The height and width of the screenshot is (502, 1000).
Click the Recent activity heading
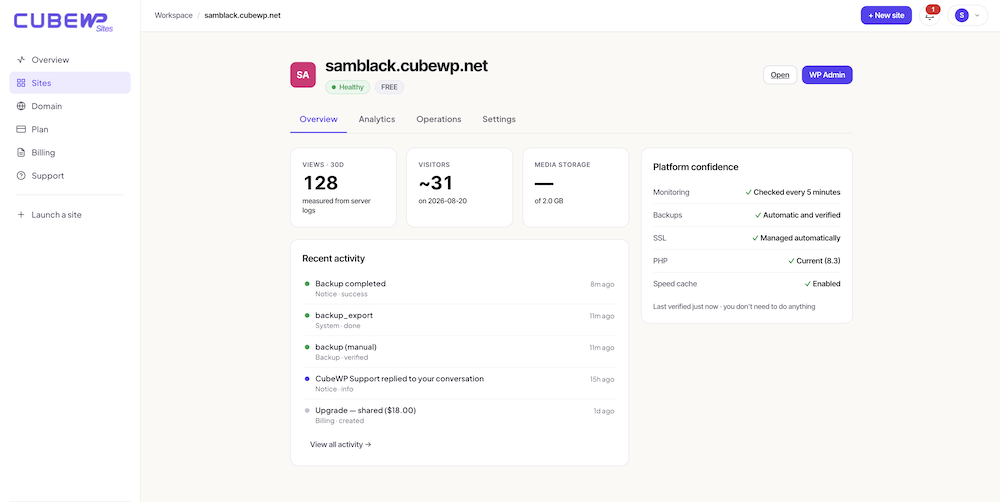coord(334,258)
